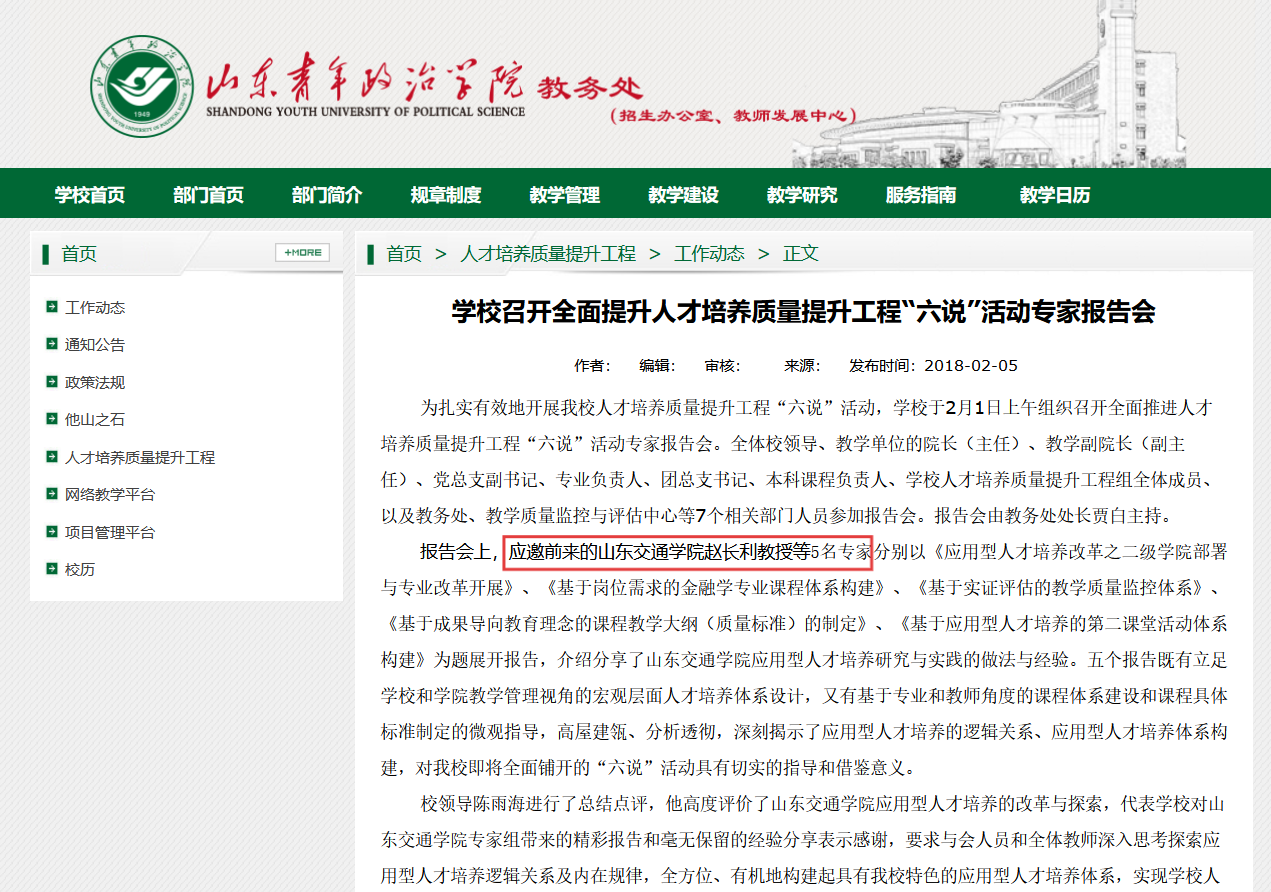Go to 教学建设 in the navigation bar
The image size is (1271, 892).
(683, 195)
